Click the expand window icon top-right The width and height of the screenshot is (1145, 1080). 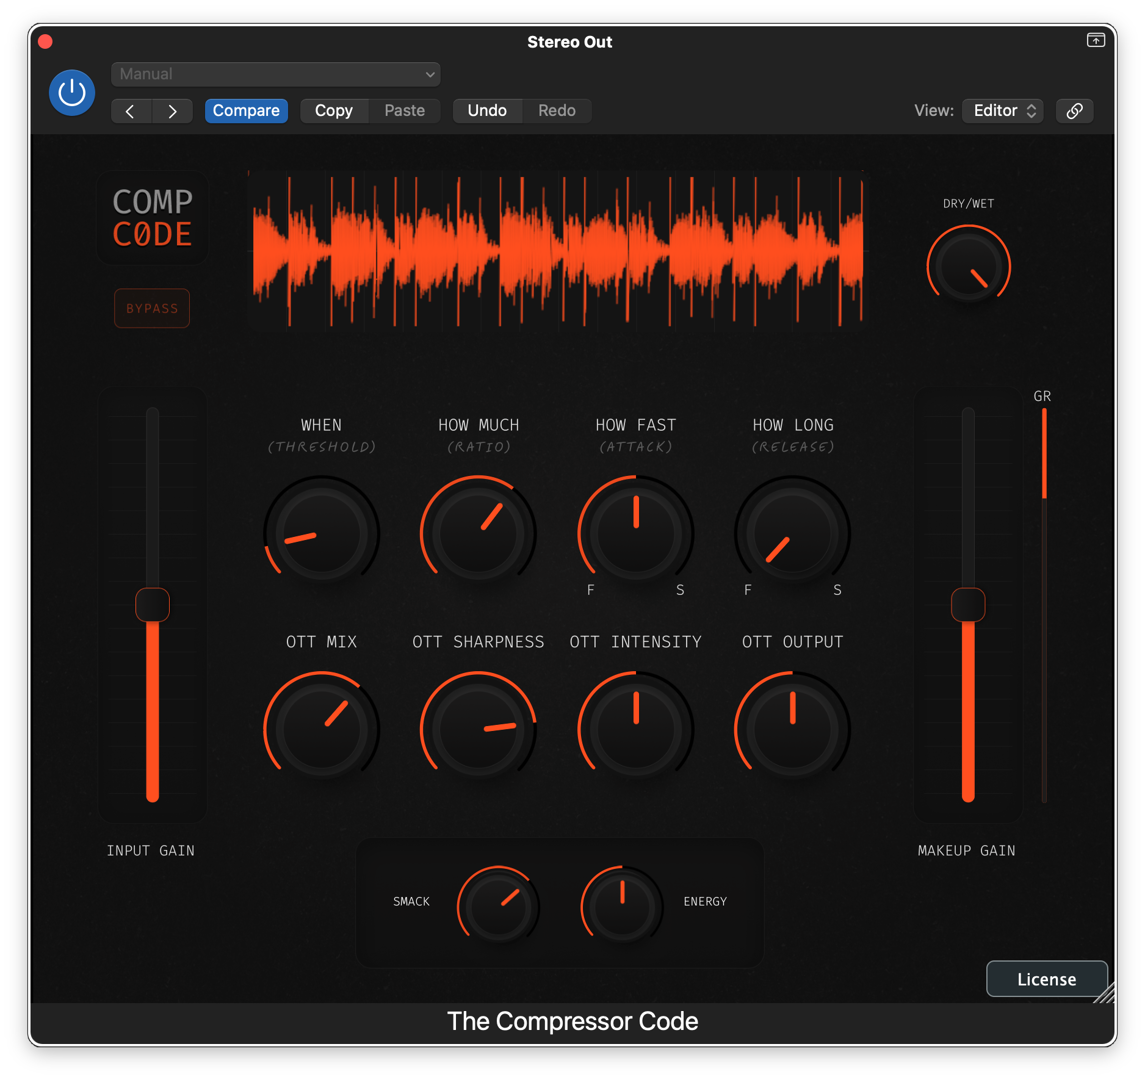(x=1095, y=40)
